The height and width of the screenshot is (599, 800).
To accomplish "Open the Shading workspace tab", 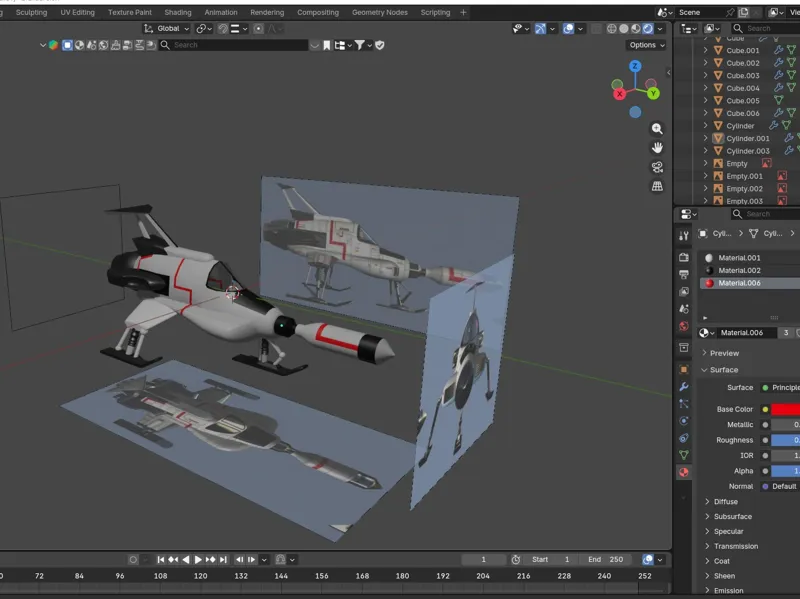I will [178, 12].
